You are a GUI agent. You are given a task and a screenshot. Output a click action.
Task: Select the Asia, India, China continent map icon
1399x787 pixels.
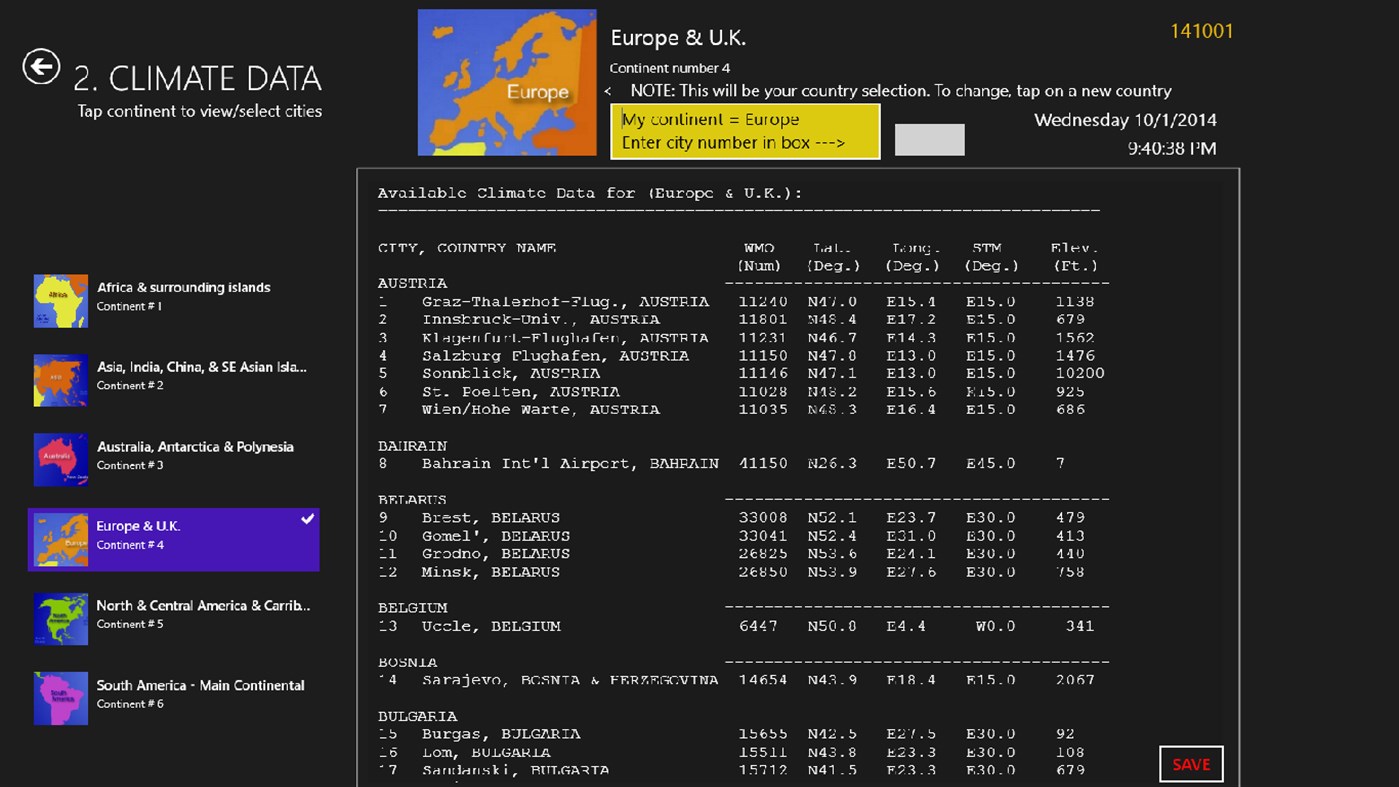pyautogui.click(x=60, y=380)
